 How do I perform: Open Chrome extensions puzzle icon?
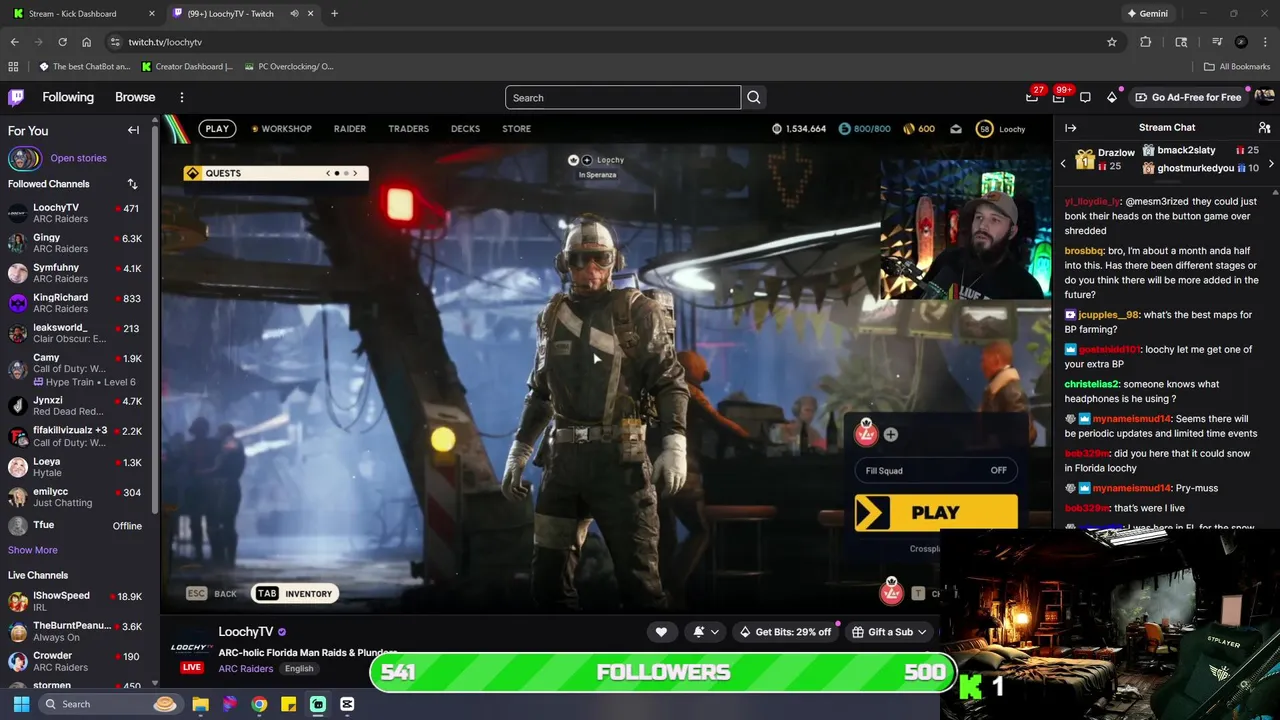pyautogui.click(x=1146, y=42)
